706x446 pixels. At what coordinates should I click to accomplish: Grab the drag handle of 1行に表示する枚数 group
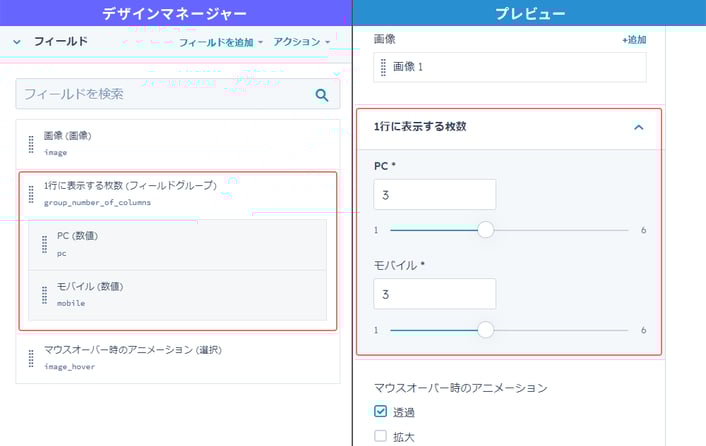(x=31, y=194)
